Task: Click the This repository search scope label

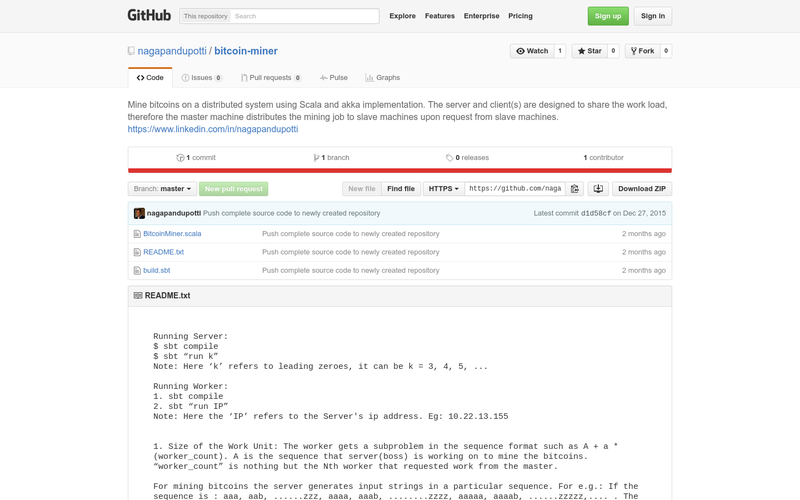Action: pos(206,16)
